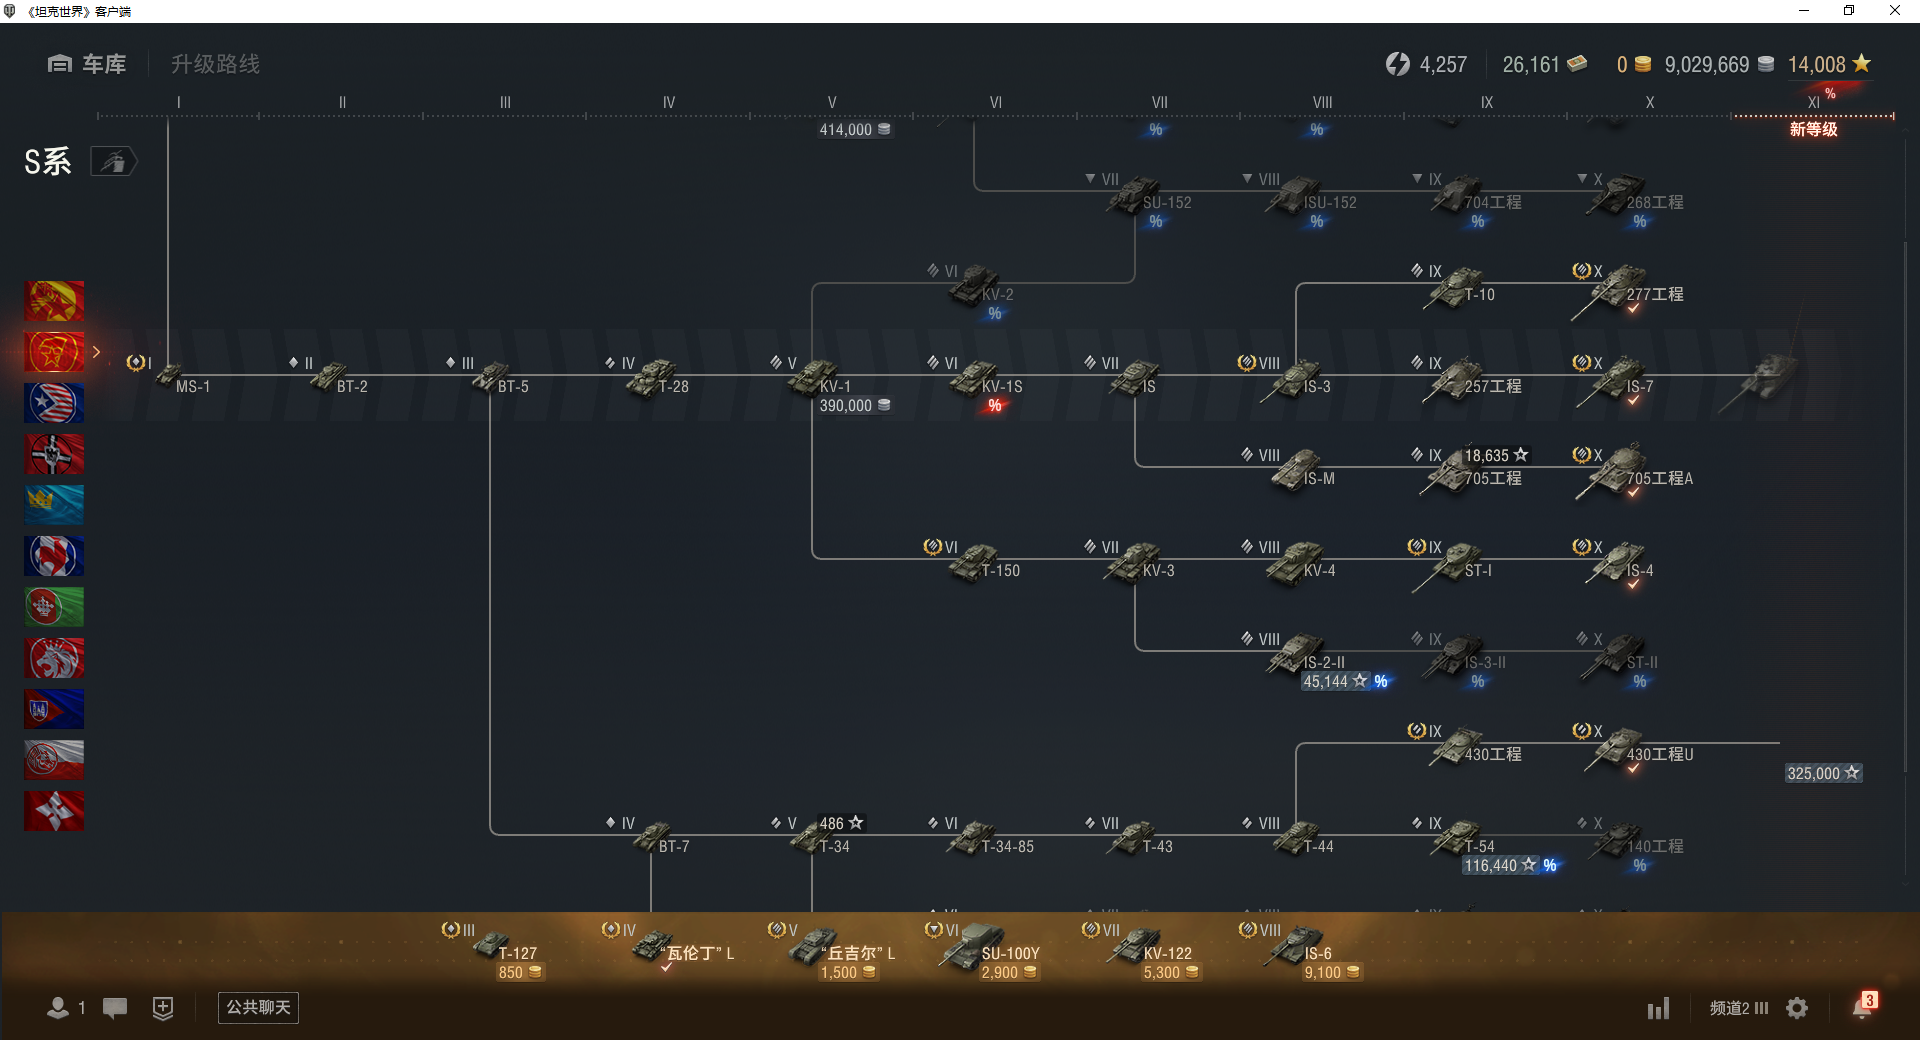This screenshot has height=1040, width=1920.
Task: Select the Sweden crown flag
Action: point(54,505)
